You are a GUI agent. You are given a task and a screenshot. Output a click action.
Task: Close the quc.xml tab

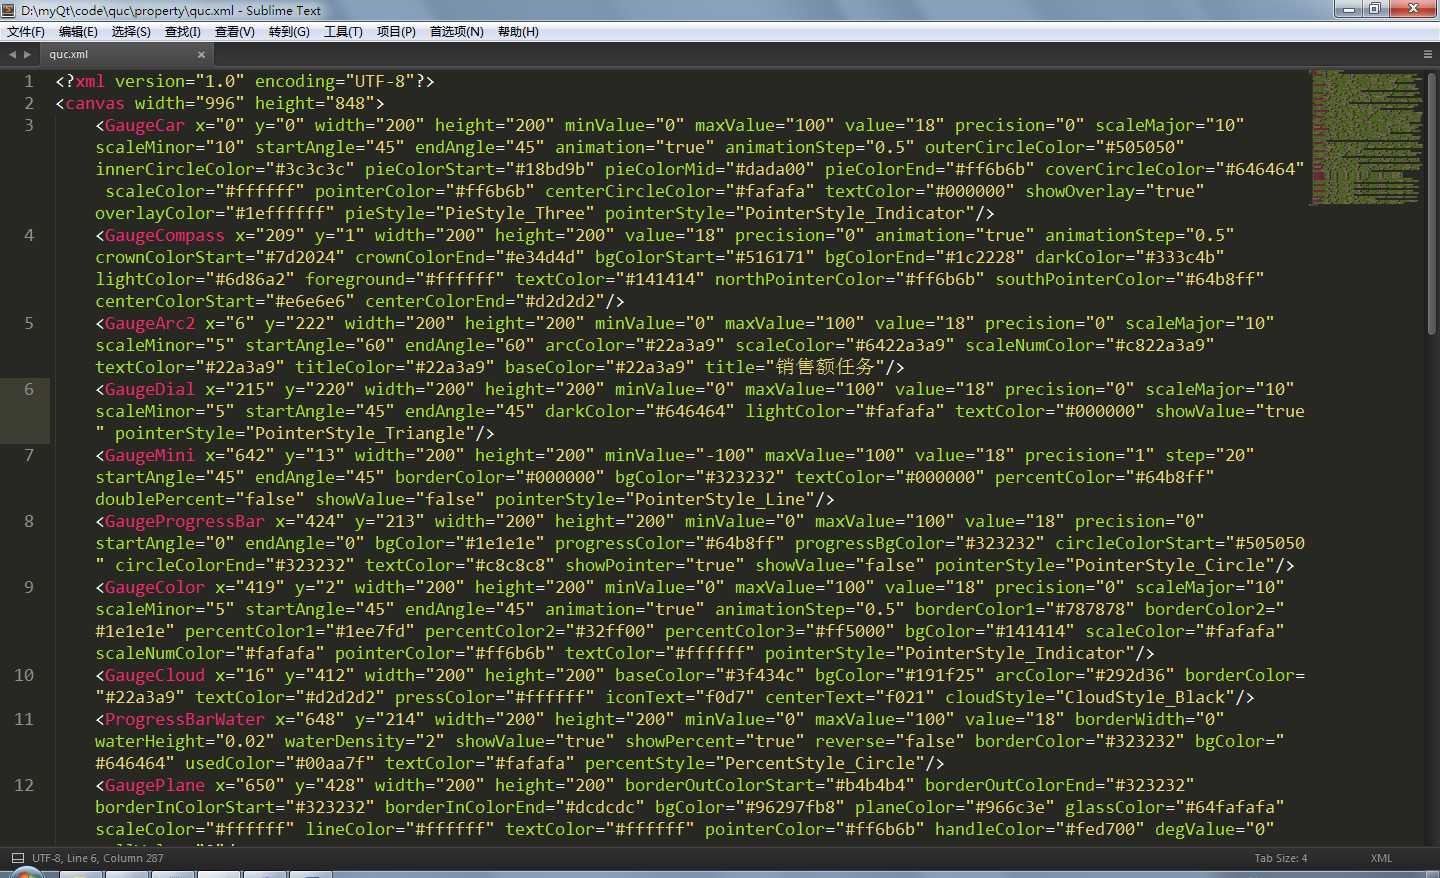point(201,55)
